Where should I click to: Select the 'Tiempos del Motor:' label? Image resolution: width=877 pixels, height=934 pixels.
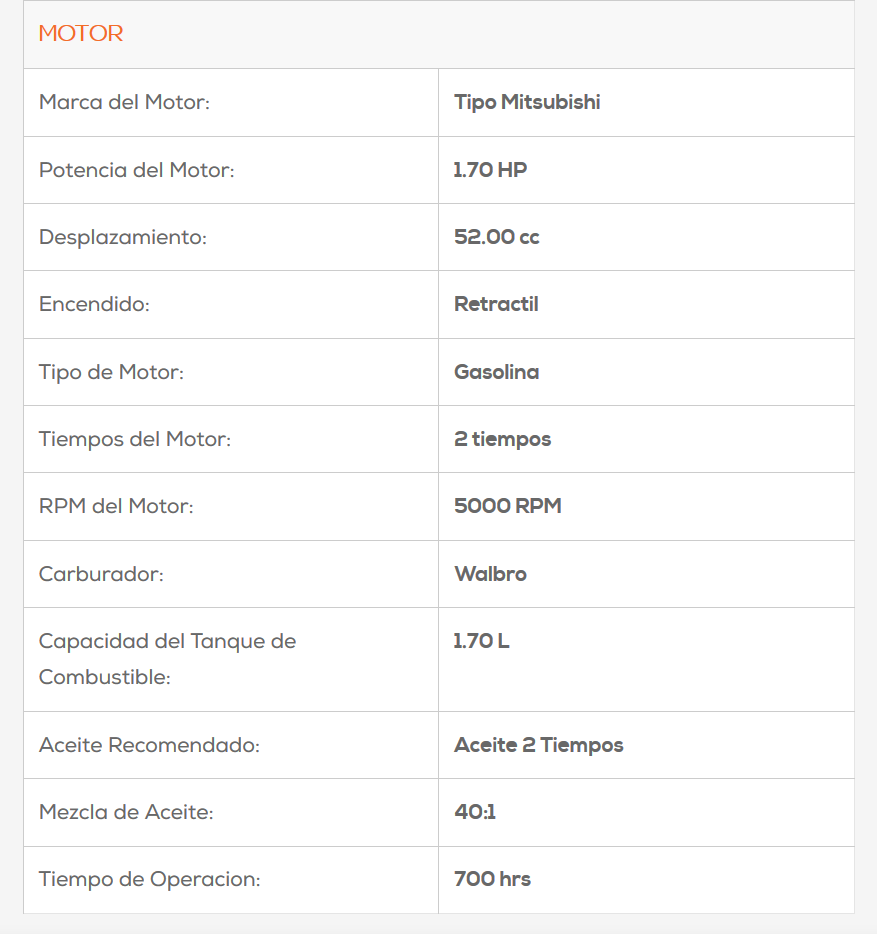[x=134, y=439]
